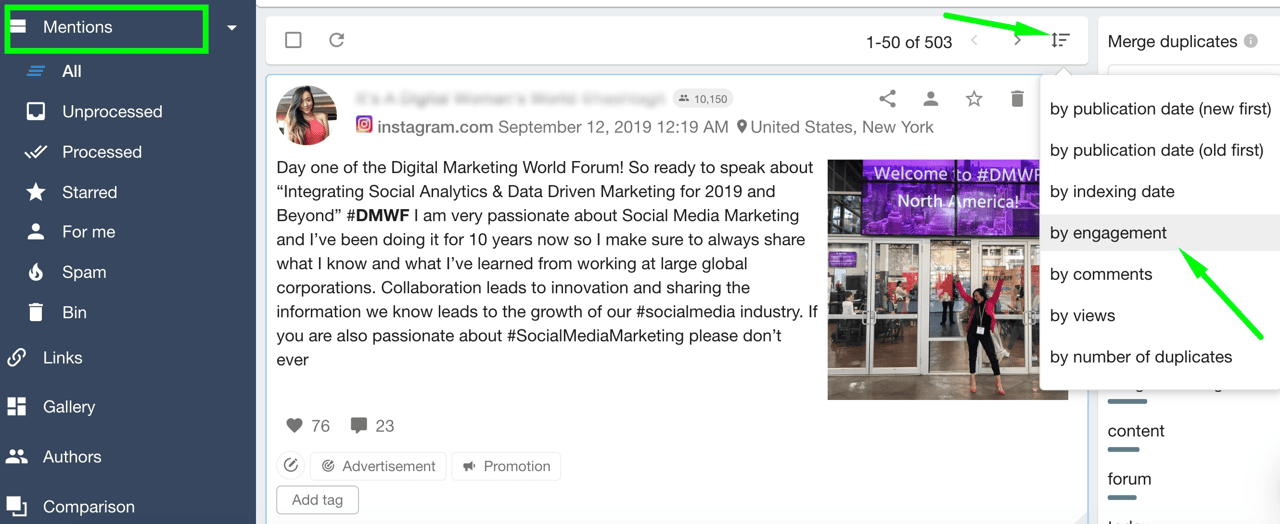Select the All mentions filter
This screenshot has height=524, width=1280.
coord(71,71)
